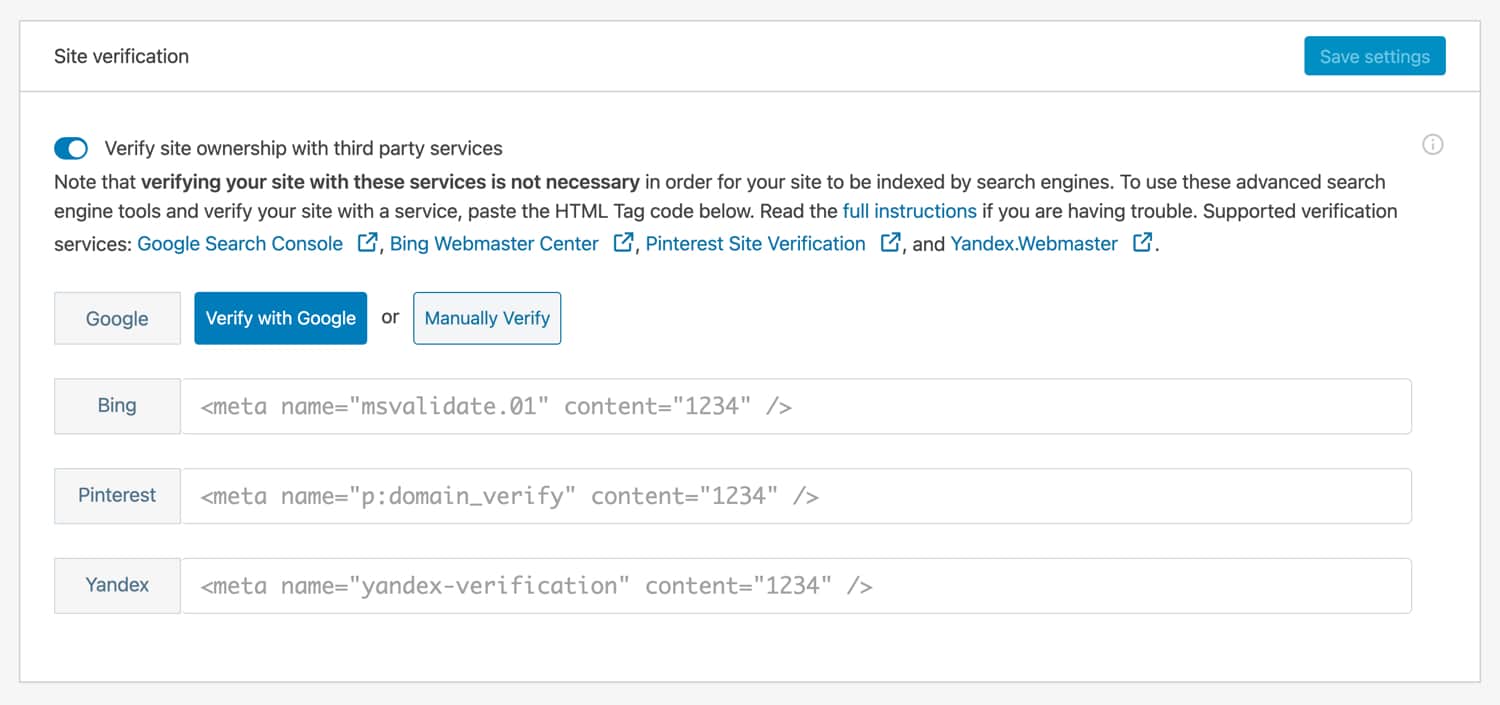Click the Google label box
Image resolution: width=1500 pixels, height=705 pixels.
[x=117, y=319]
